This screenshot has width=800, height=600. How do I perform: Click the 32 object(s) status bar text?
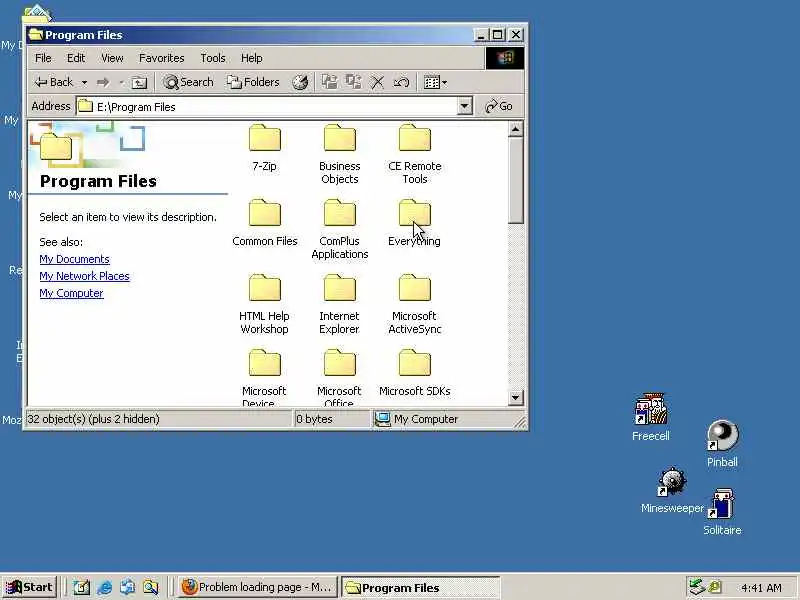(93, 419)
